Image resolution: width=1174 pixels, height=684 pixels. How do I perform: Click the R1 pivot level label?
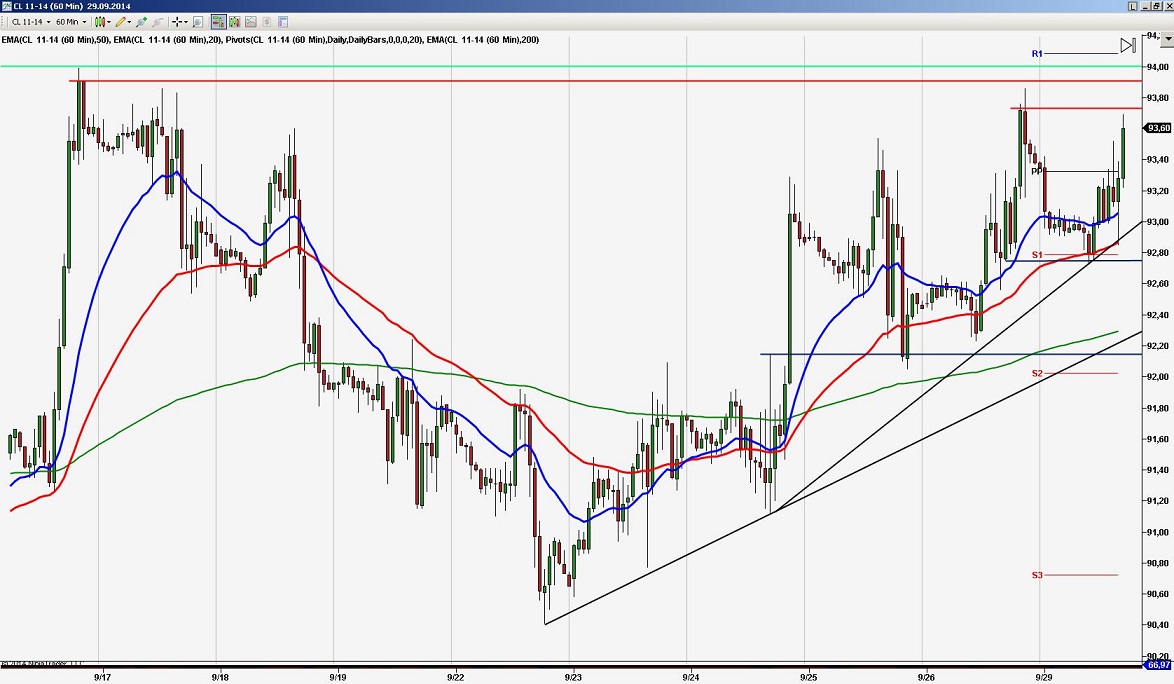1036,53
